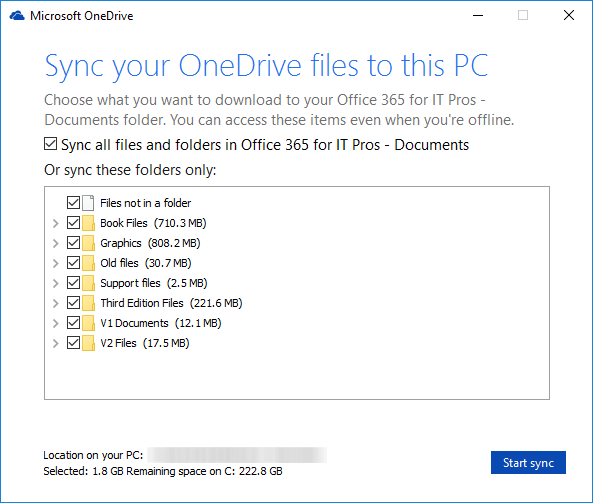Click the V2 Files folder icon
Viewport: 593px width, 503px height.
(88, 343)
